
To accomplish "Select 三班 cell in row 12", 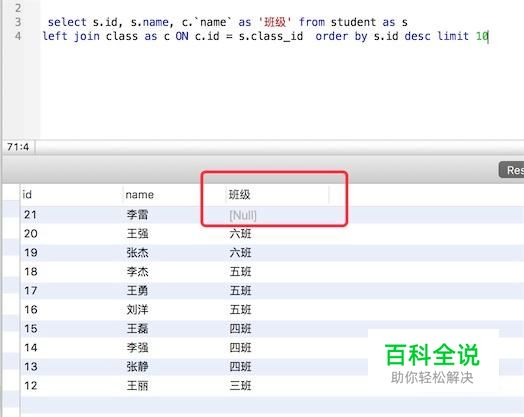I will (240, 386).
